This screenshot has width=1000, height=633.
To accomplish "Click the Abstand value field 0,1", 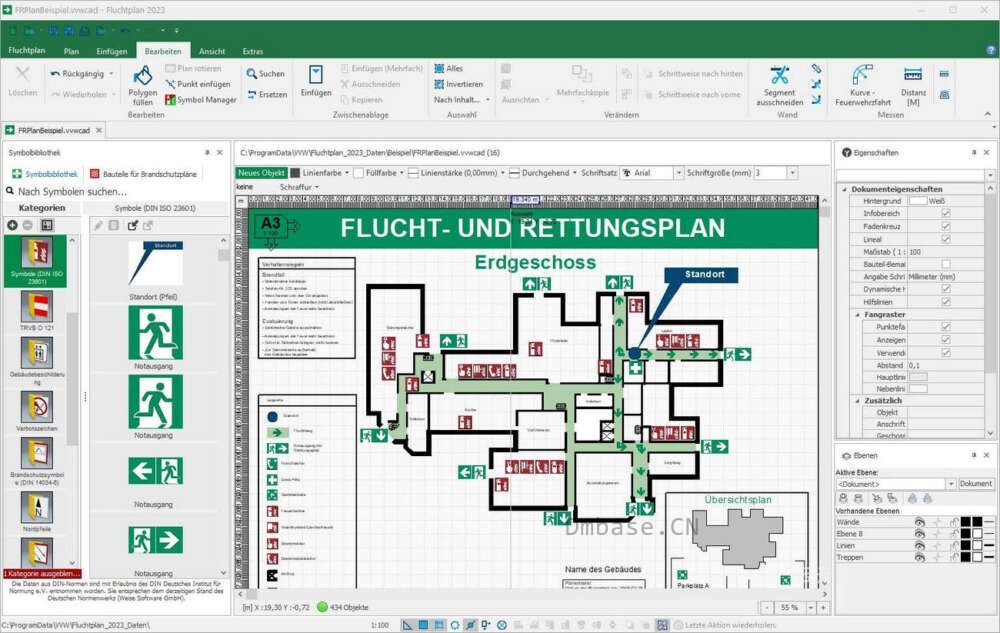I will [946, 365].
